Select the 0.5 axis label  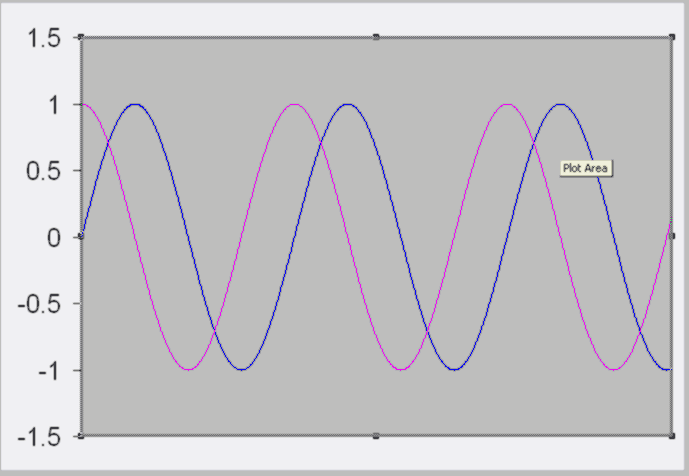pyautogui.click(x=44, y=171)
